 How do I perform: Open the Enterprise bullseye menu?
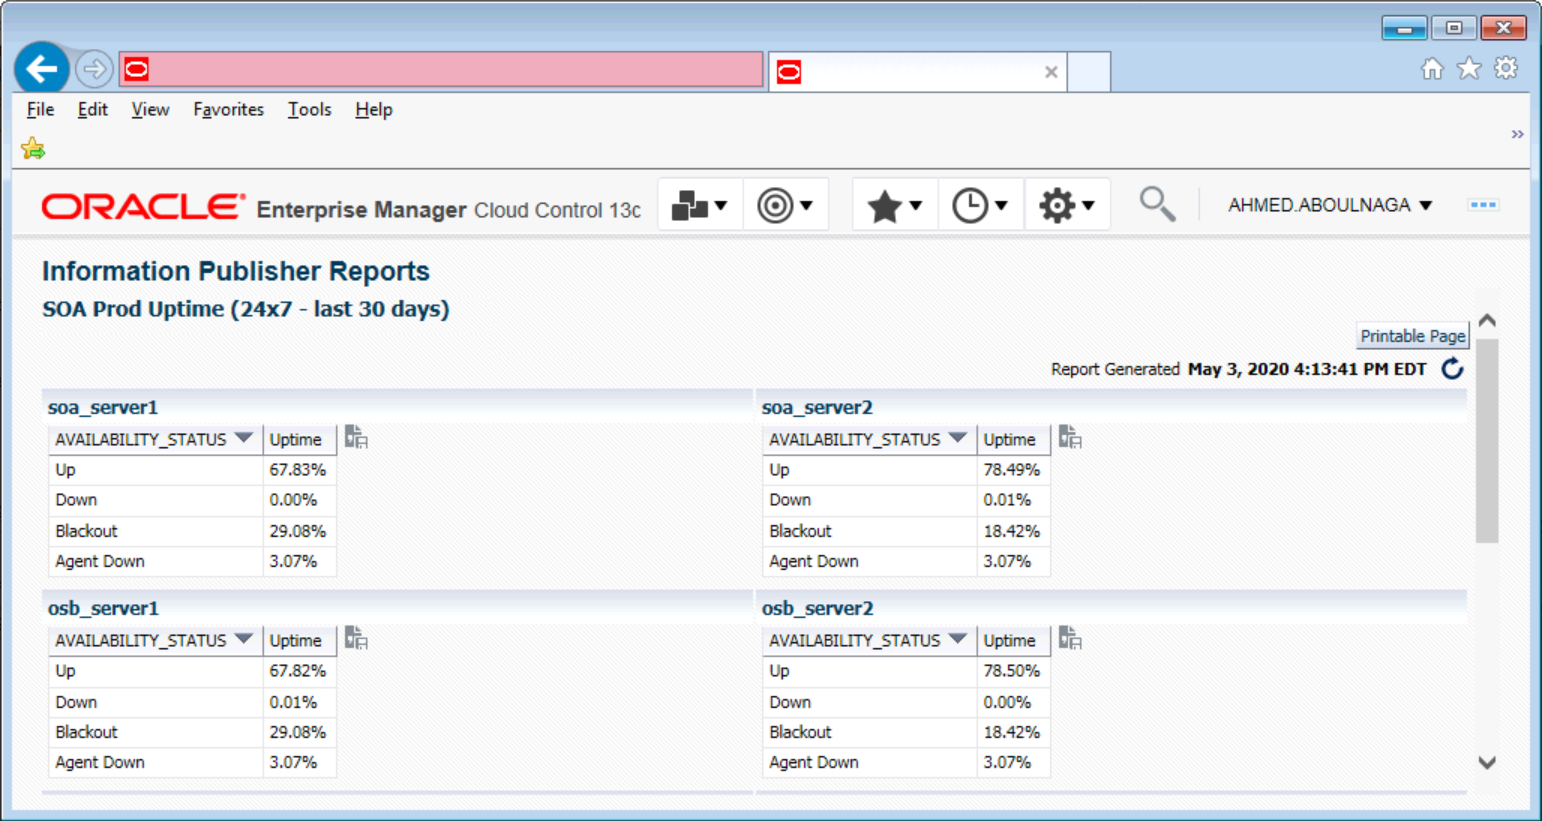(785, 206)
